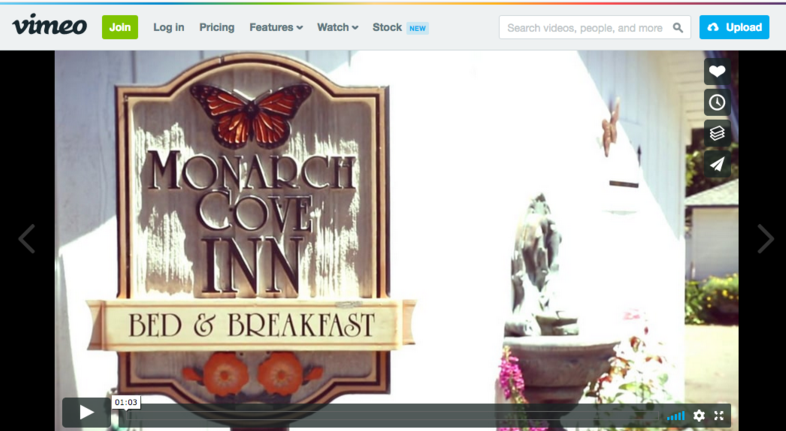Viewport: 786px width, 431px height.
Task: Enter fullscreen mode
Action: click(x=719, y=415)
